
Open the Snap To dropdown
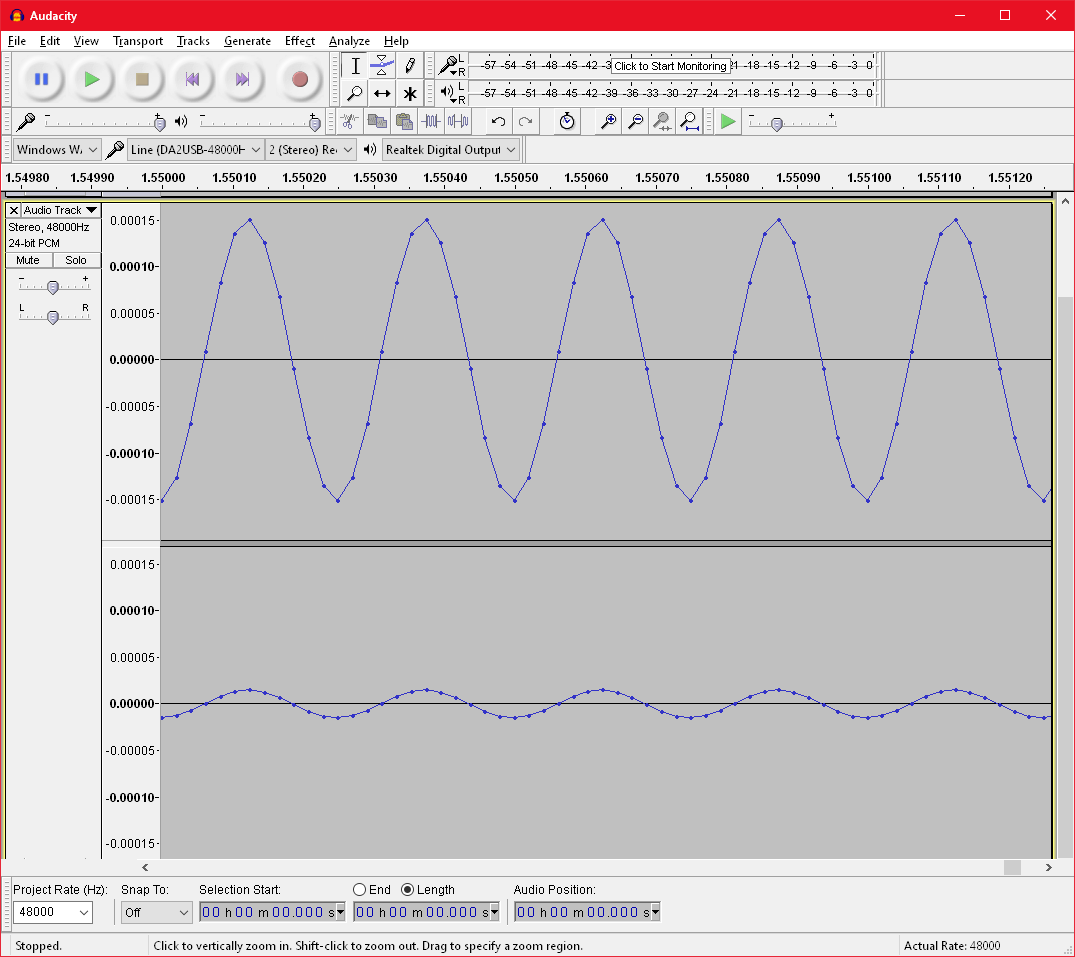(156, 912)
